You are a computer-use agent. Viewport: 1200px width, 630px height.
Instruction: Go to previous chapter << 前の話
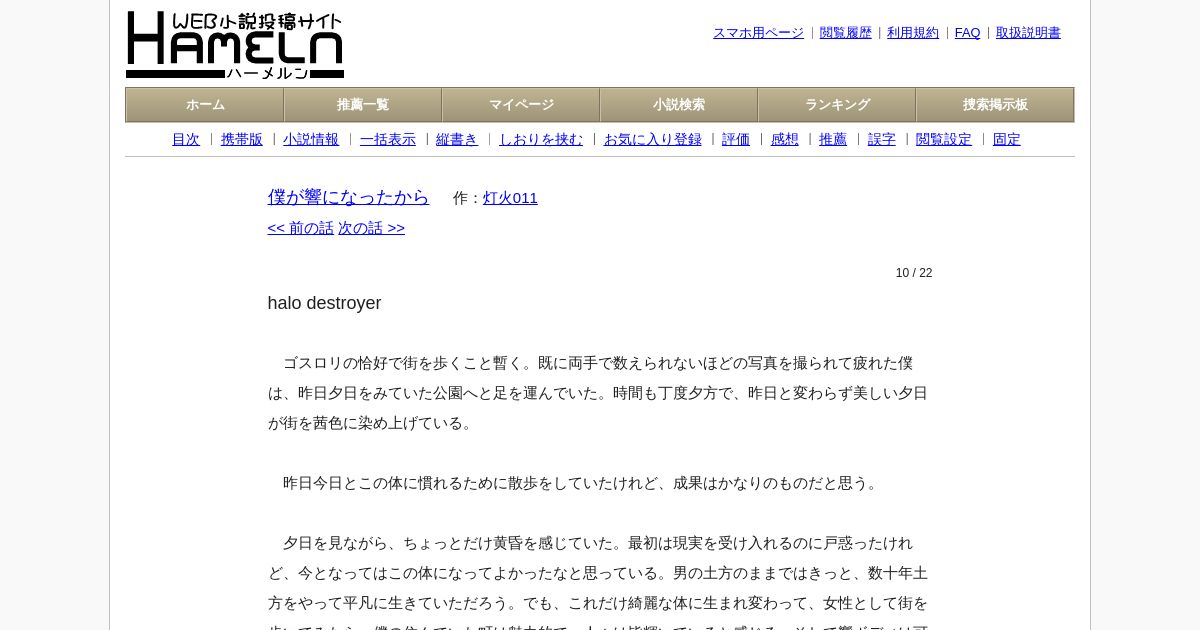click(x=301, y=228)
